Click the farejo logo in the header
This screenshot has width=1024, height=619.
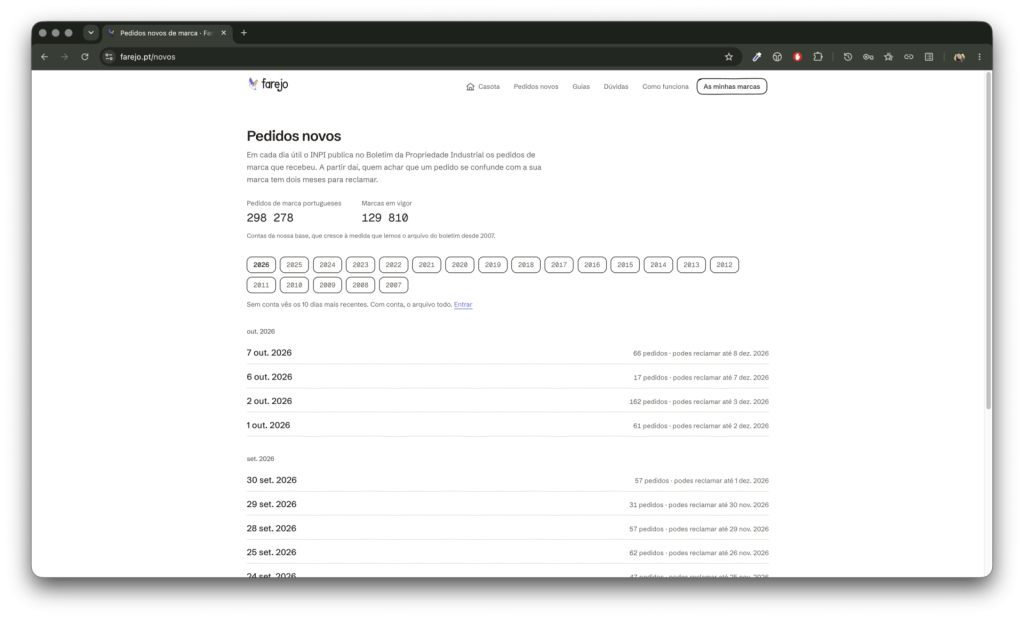pos(268,84)
